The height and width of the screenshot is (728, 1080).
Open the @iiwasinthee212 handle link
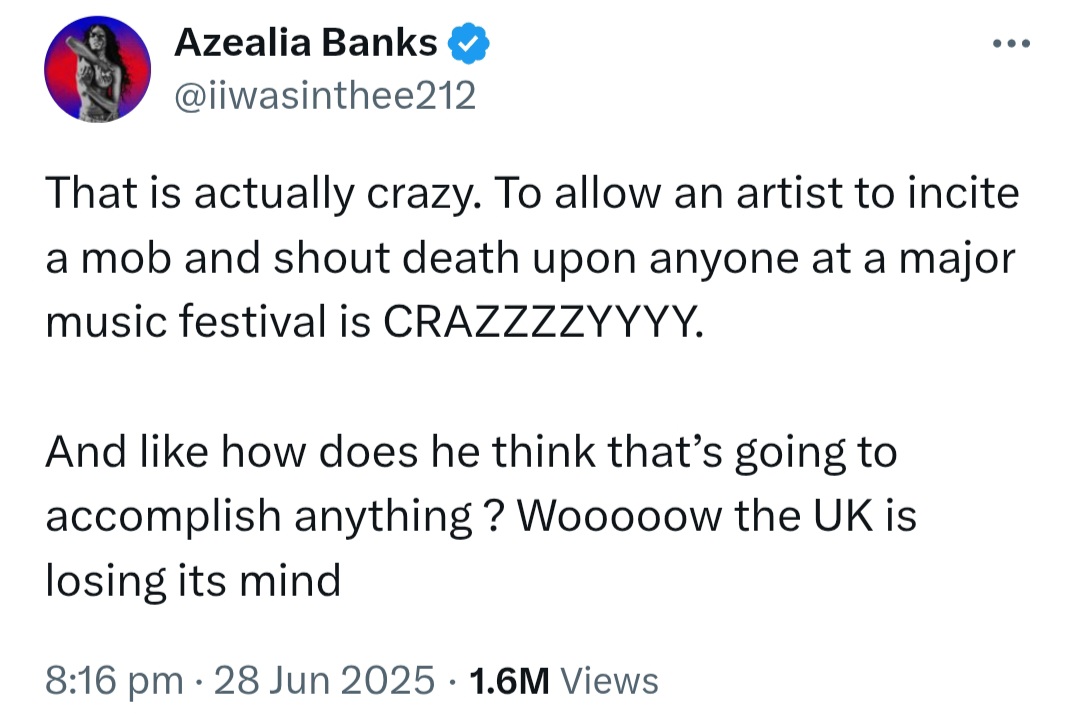(325, 95)
